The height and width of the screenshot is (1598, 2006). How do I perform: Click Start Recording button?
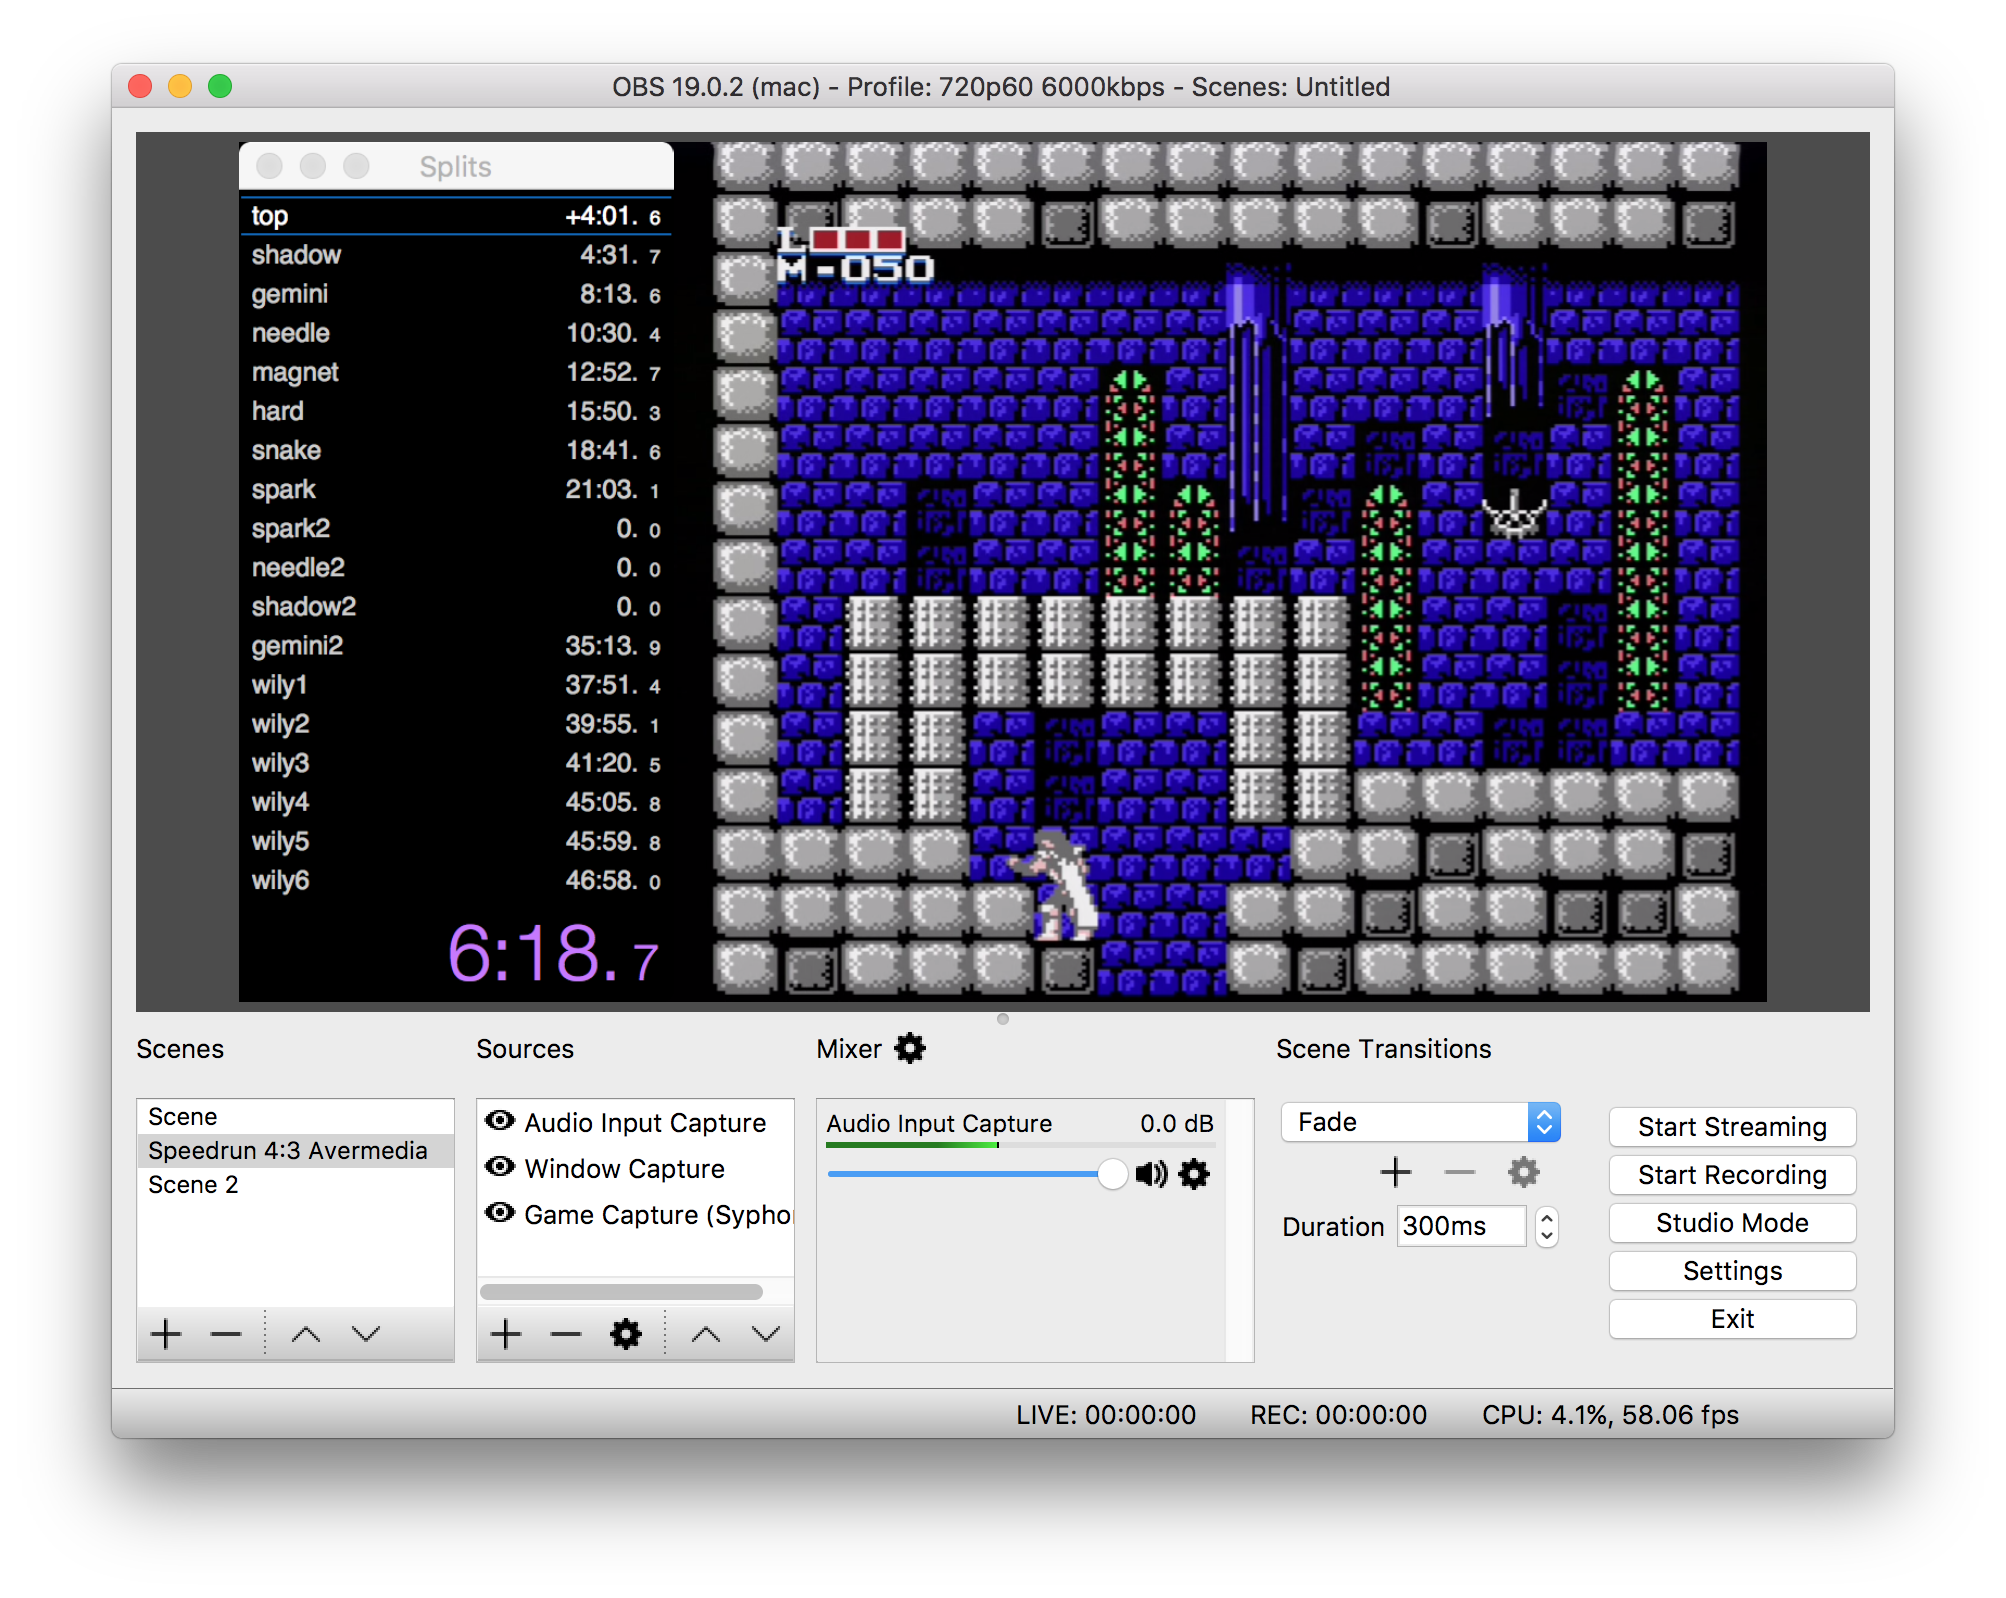point(1732,1175)
